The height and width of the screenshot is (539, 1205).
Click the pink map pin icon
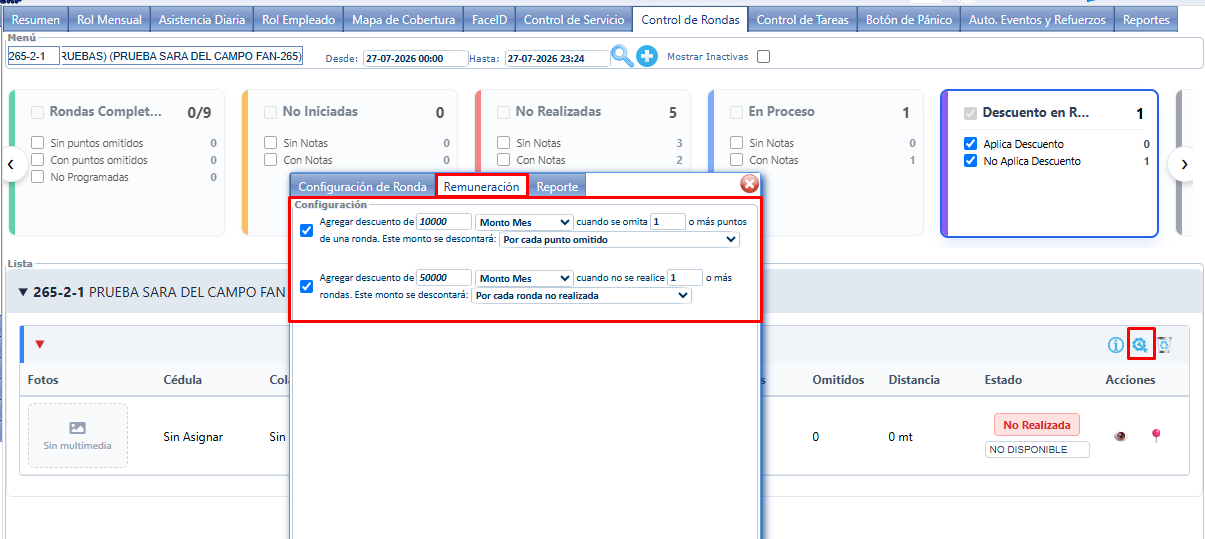(x=1155, y=435)
